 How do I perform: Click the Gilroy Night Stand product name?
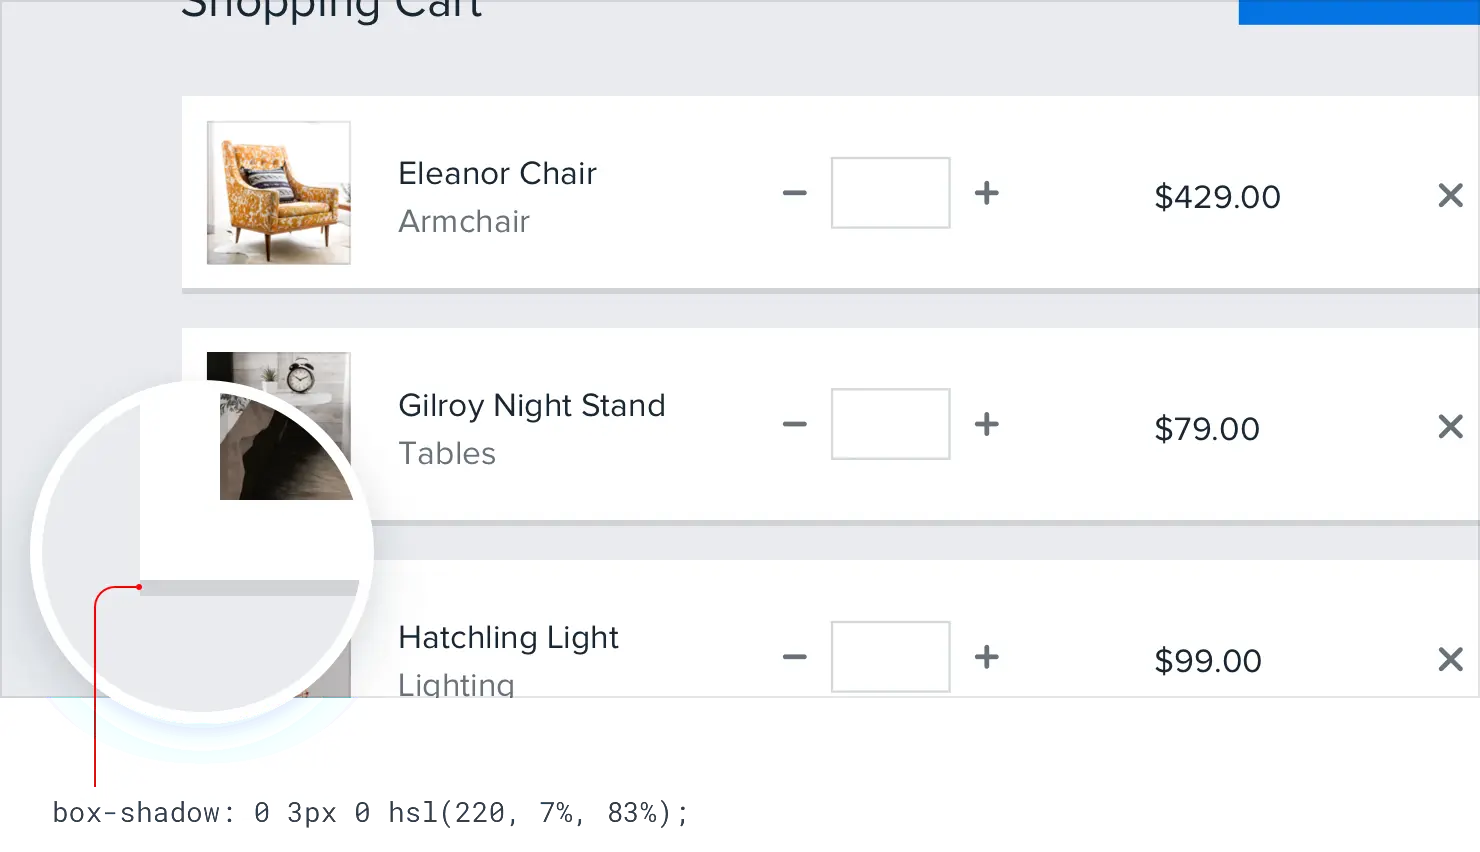pos(531,406)
